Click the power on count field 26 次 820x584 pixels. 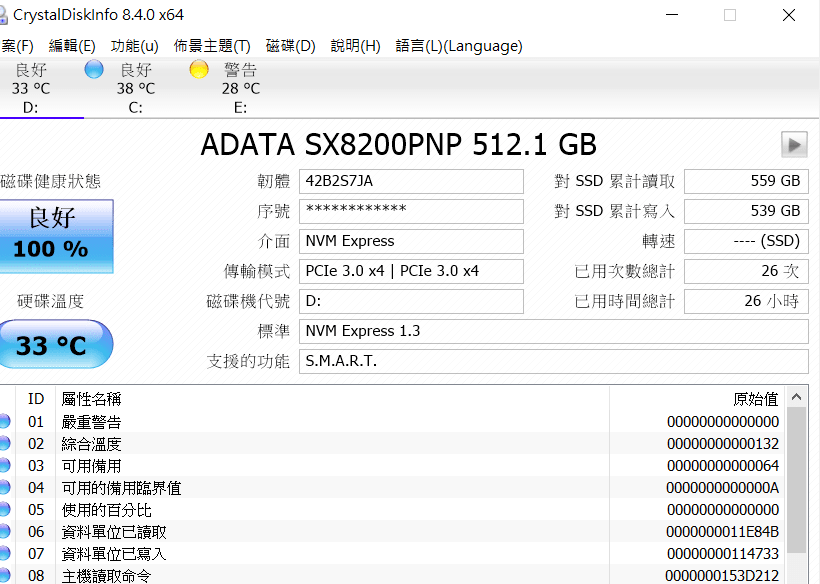tap(746, 271)
